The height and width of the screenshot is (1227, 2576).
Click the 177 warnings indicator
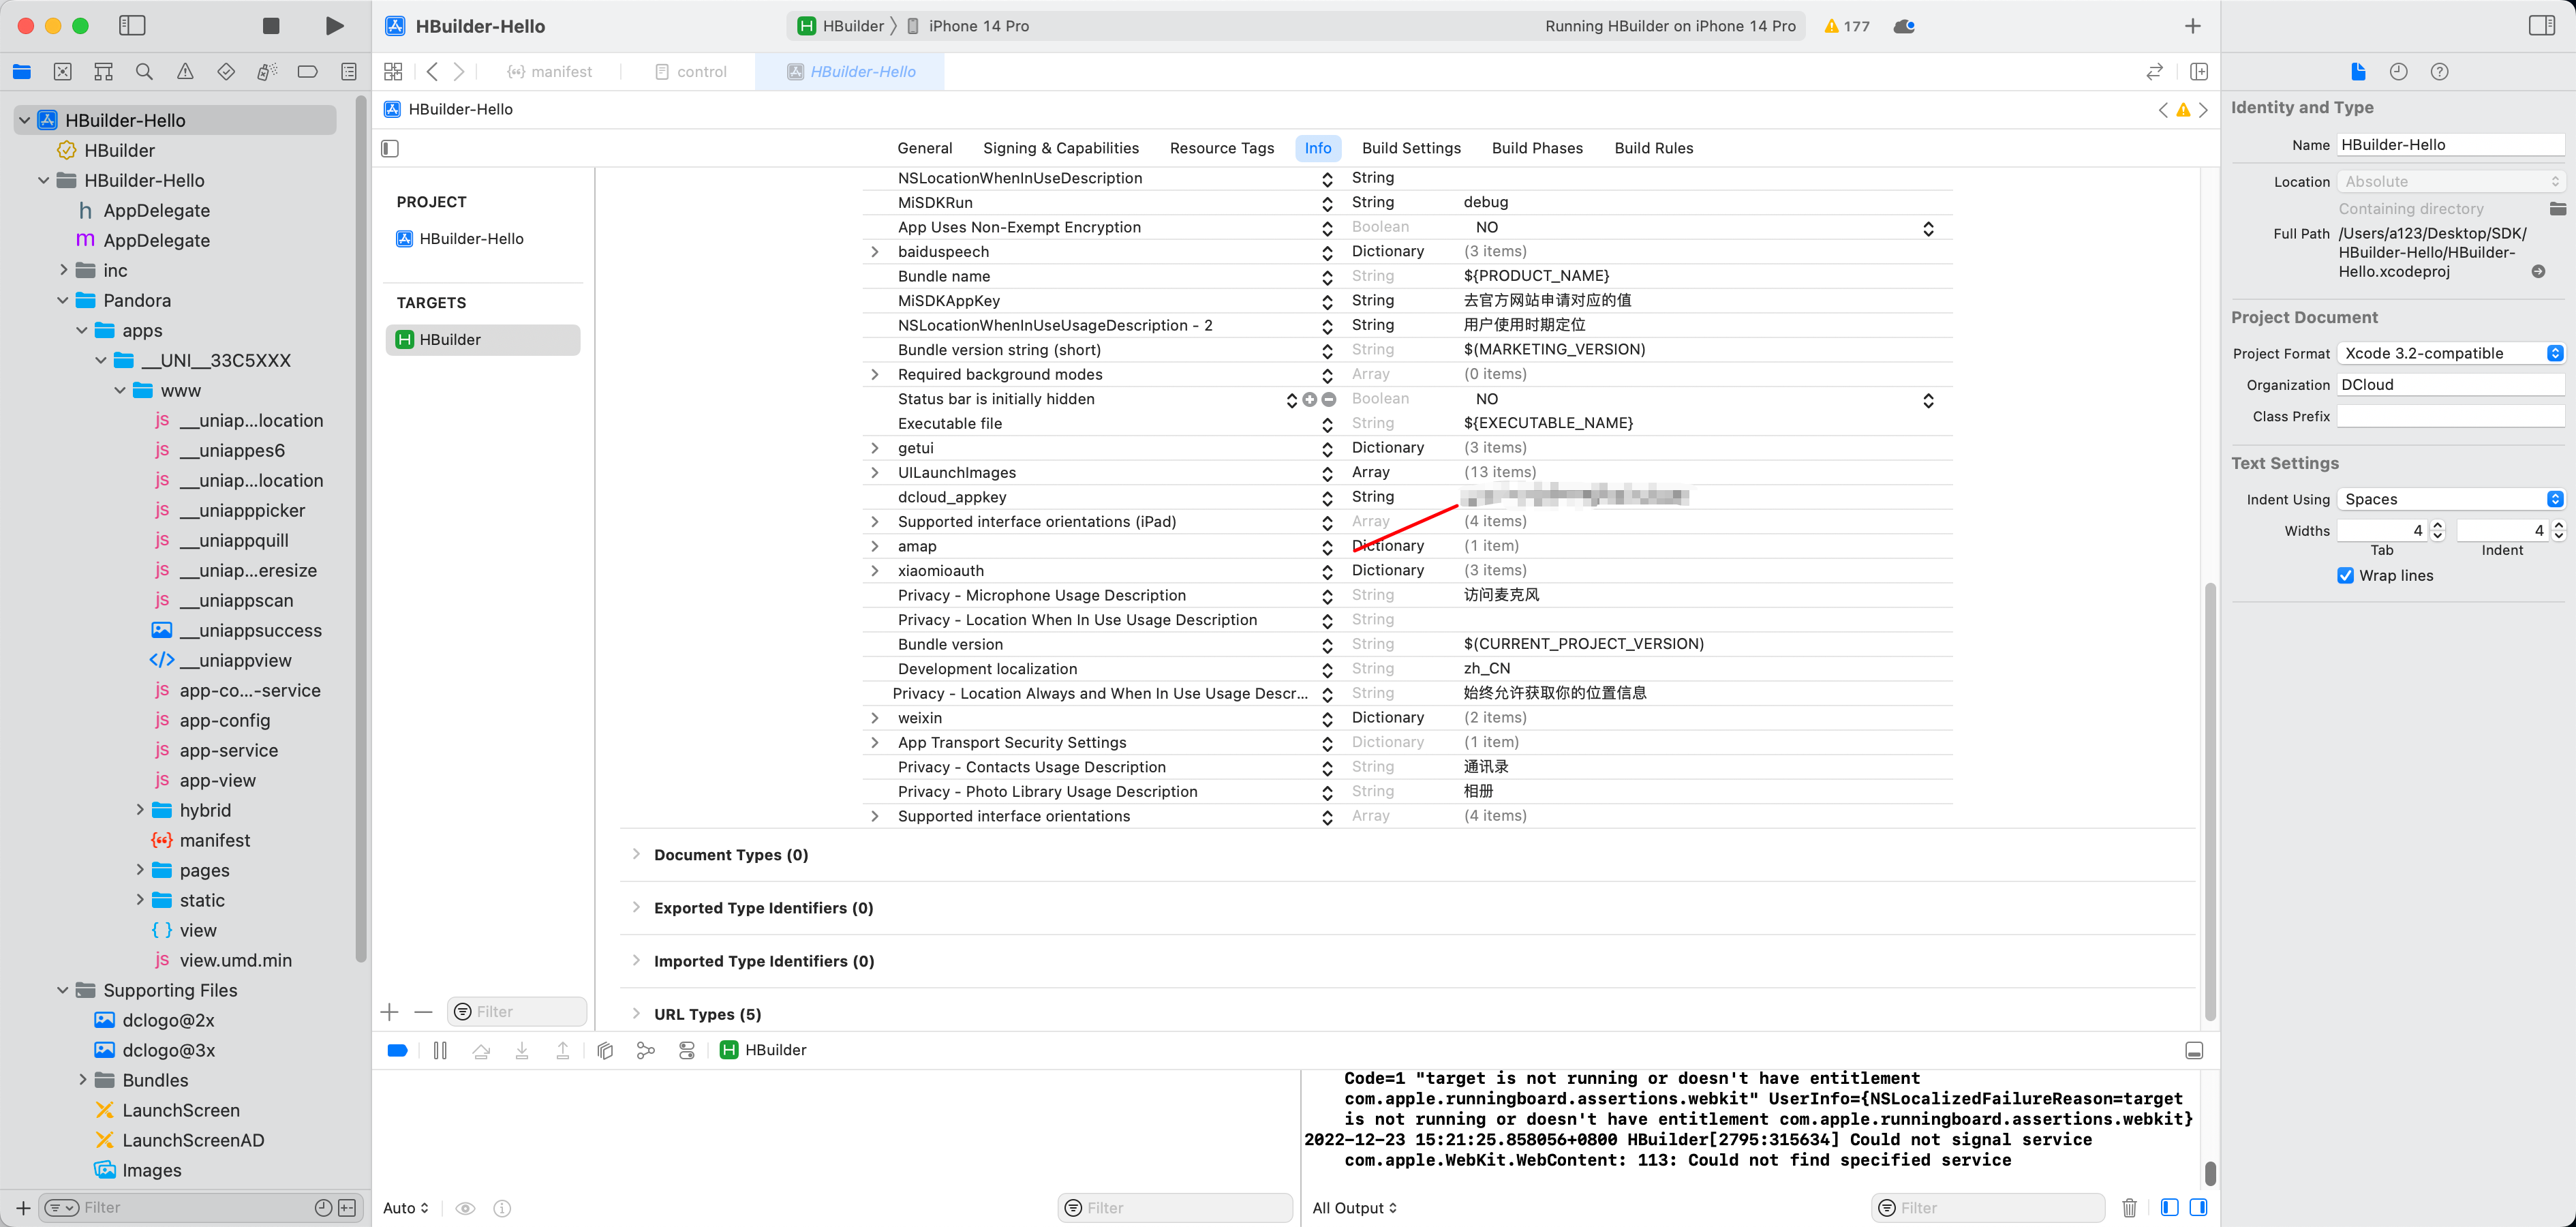coord(1846,26)
